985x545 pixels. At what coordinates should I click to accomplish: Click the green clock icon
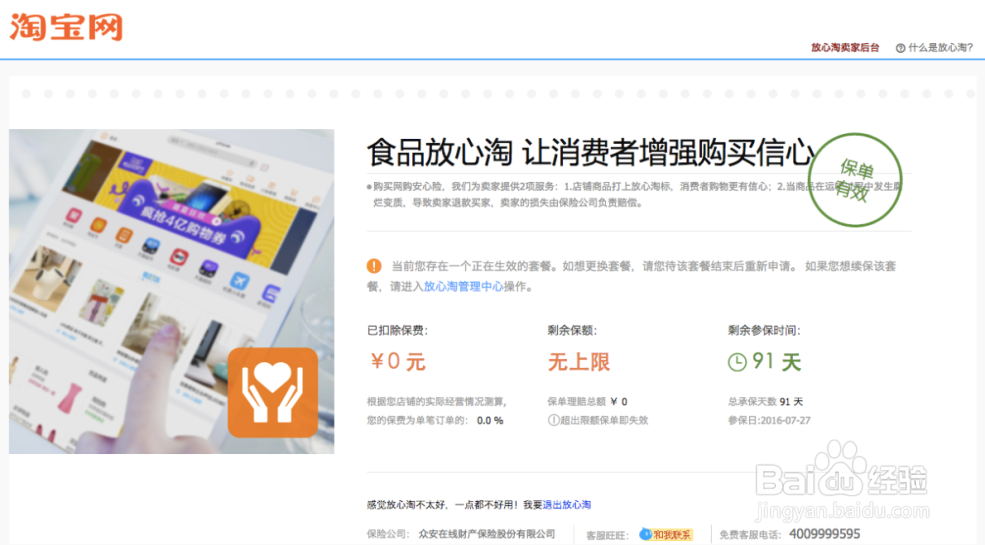[737, 362]
